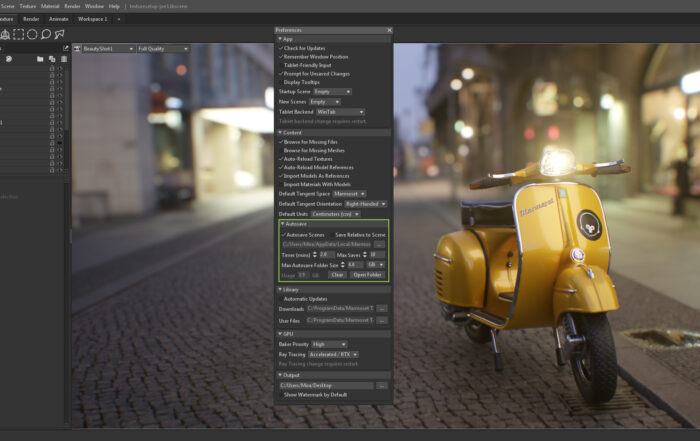Open the autosave size unit dropdown

click(375, 265)
